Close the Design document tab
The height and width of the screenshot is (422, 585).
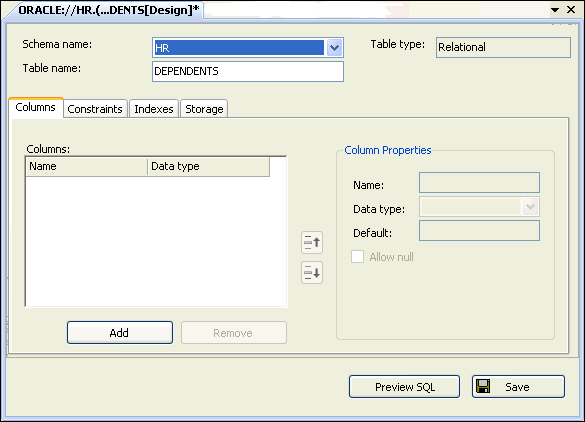(571, 10)
